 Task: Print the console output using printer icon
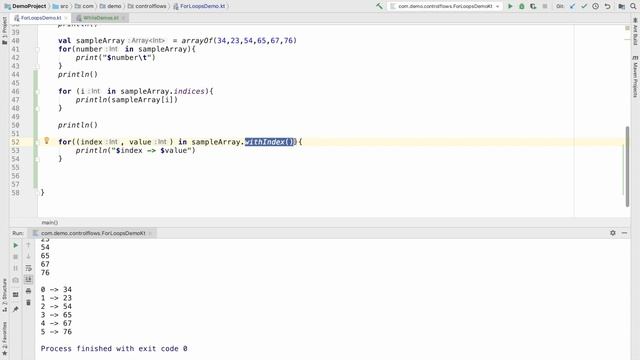tap(28, 291)
